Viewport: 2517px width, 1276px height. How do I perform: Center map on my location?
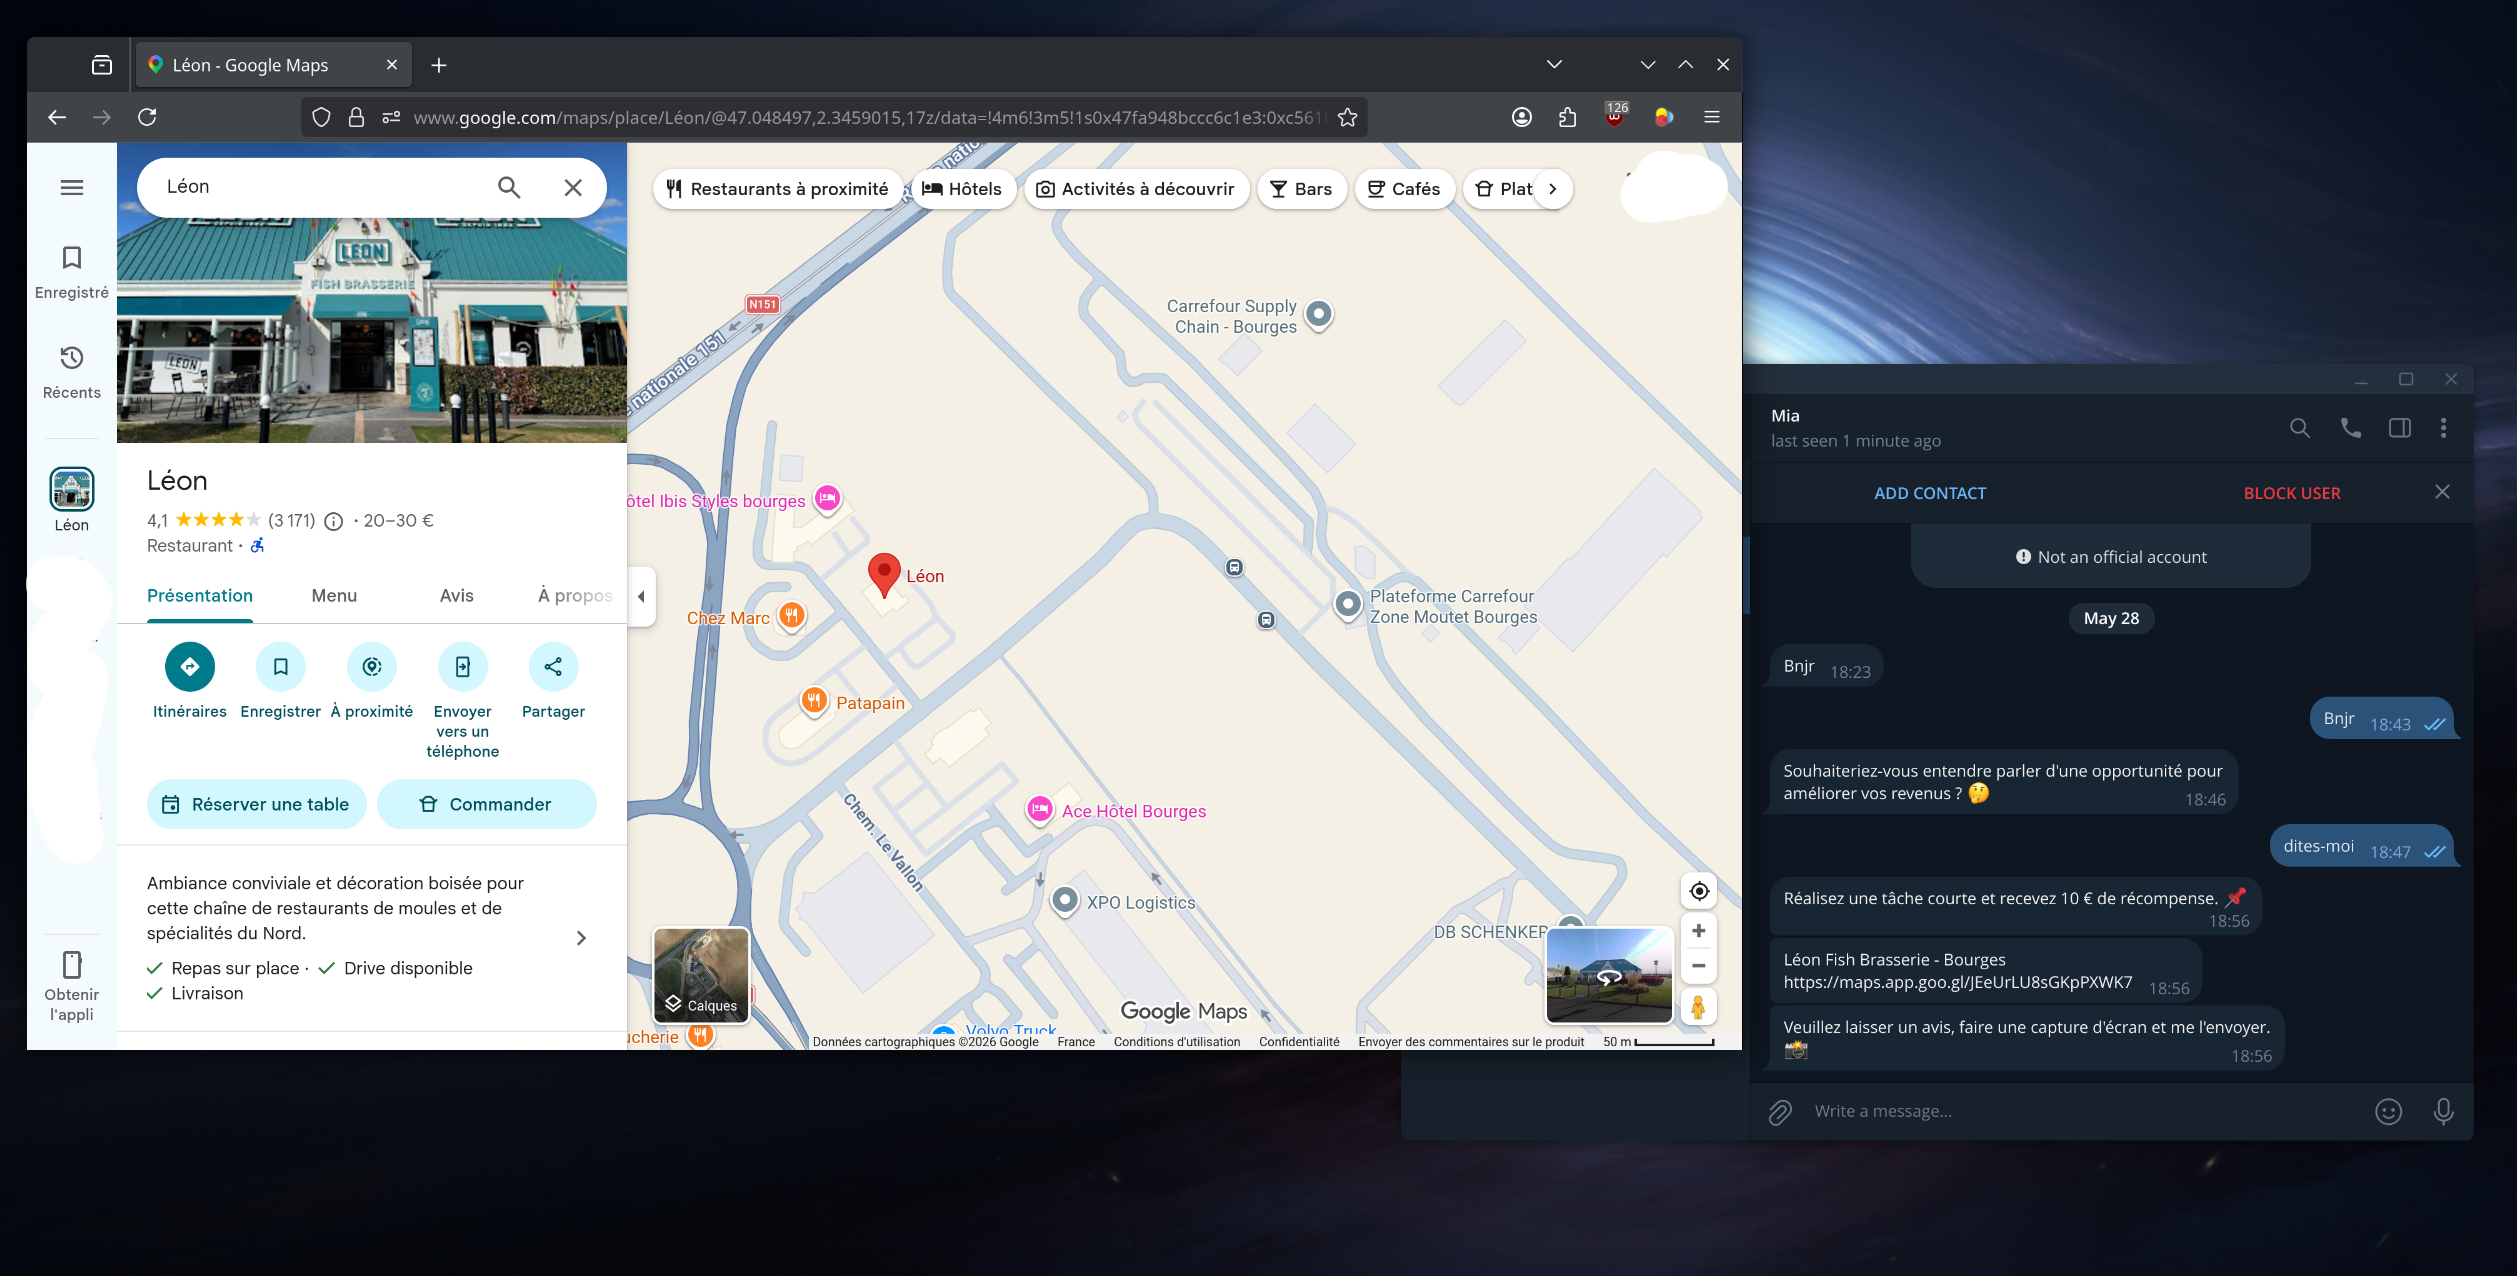[1699, 891]
